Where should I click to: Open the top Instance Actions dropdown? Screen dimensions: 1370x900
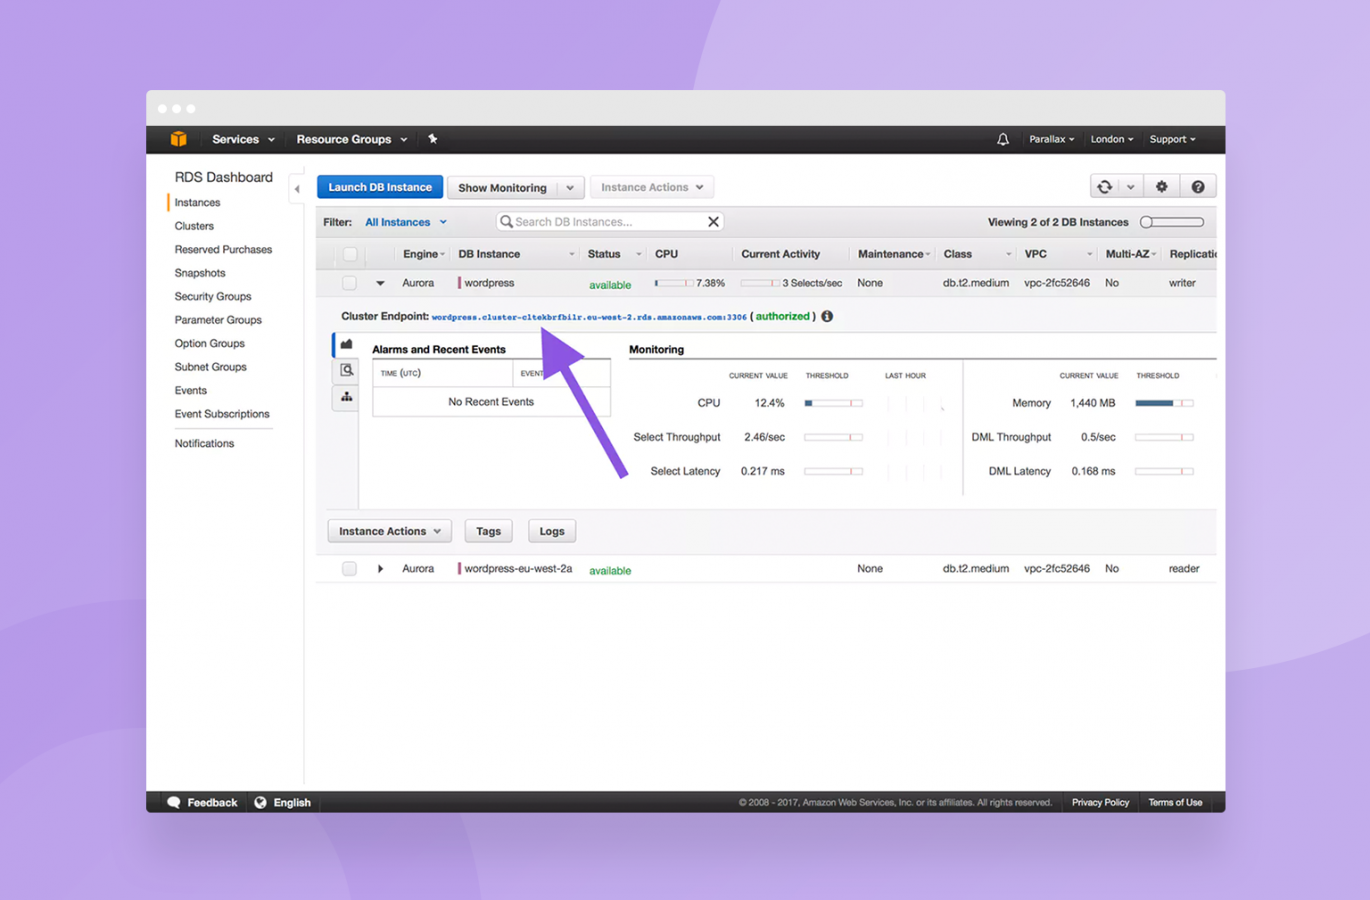point(652,187)
